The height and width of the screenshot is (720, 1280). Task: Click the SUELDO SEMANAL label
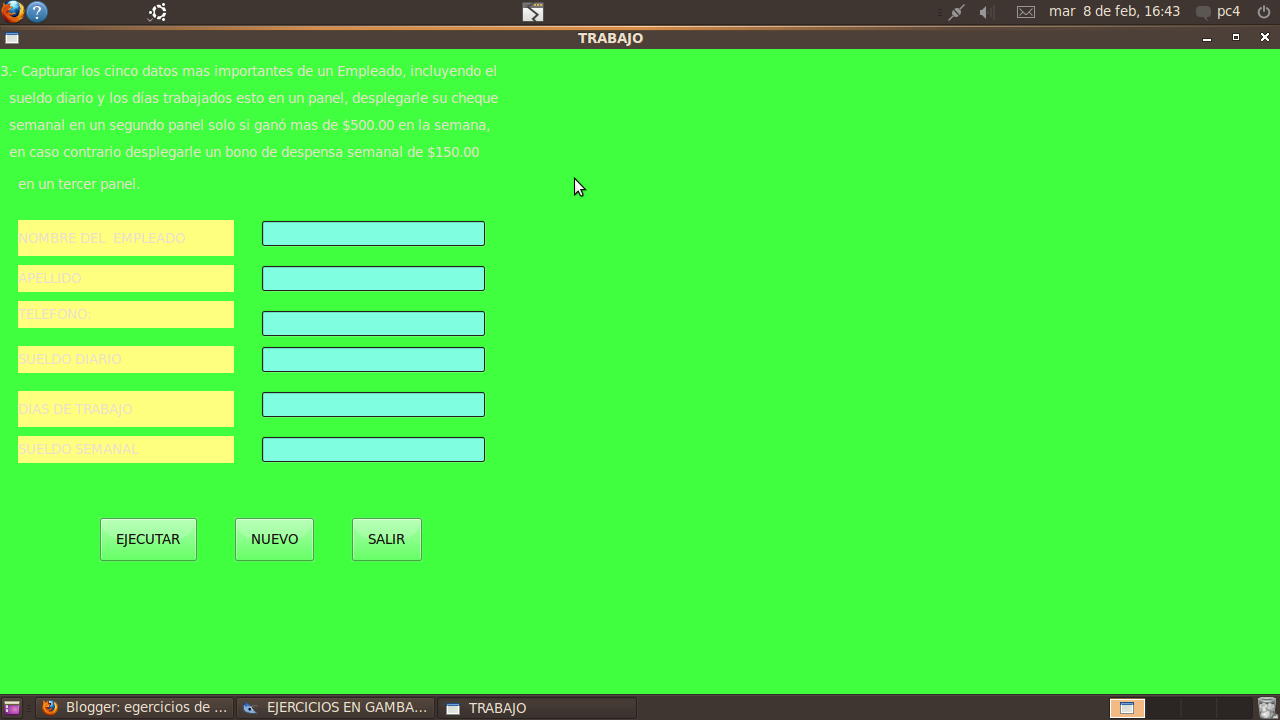coord(126,449)
